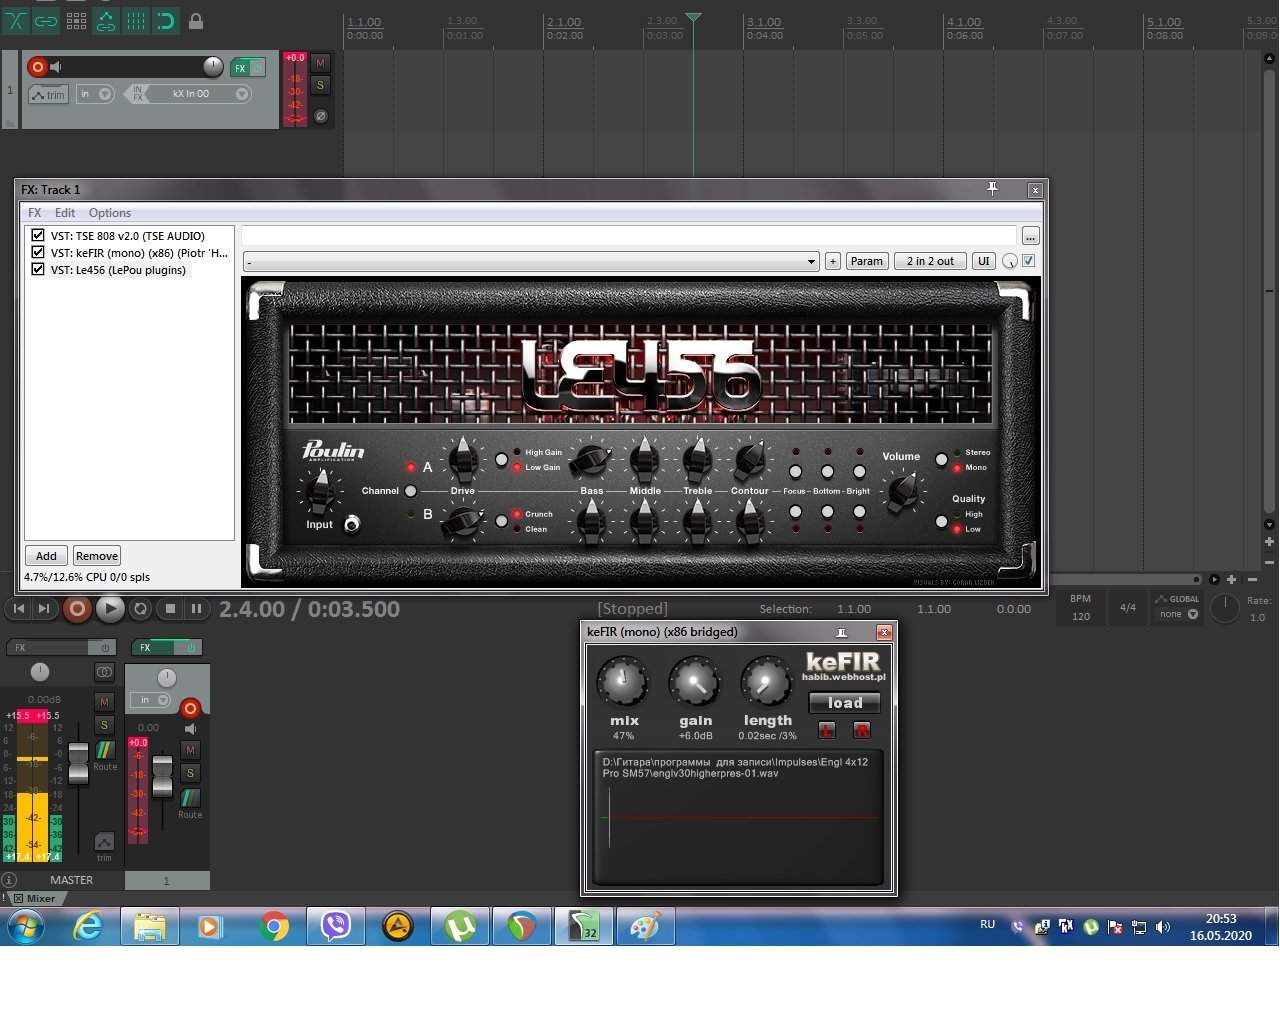Toggle the metronome grid lines icon
The image size is (1280, 1024).
pos(136,21)
